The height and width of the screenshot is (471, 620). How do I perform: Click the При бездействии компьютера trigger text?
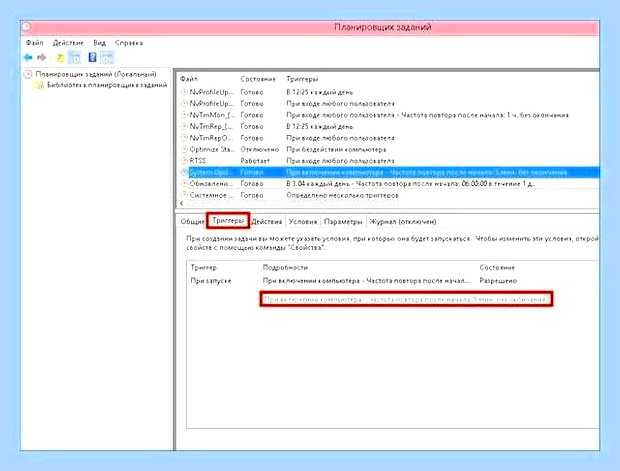pyautogui.click(x=336, y=149)
